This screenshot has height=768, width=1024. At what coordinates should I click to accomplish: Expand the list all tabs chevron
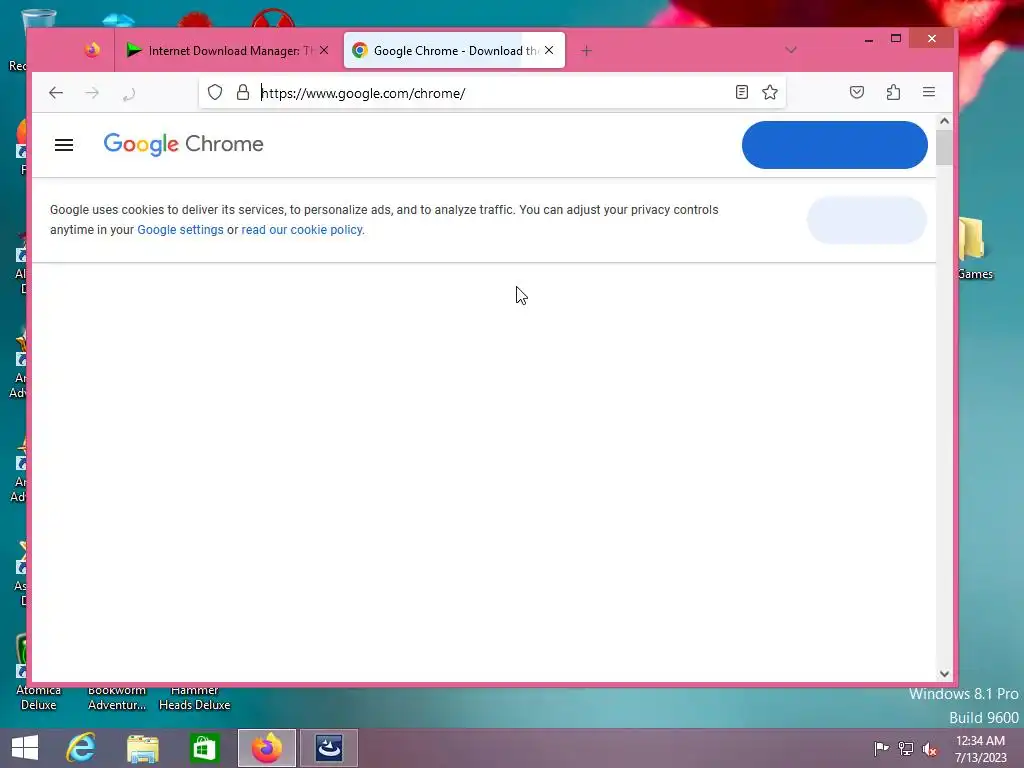tap(791, 50)
